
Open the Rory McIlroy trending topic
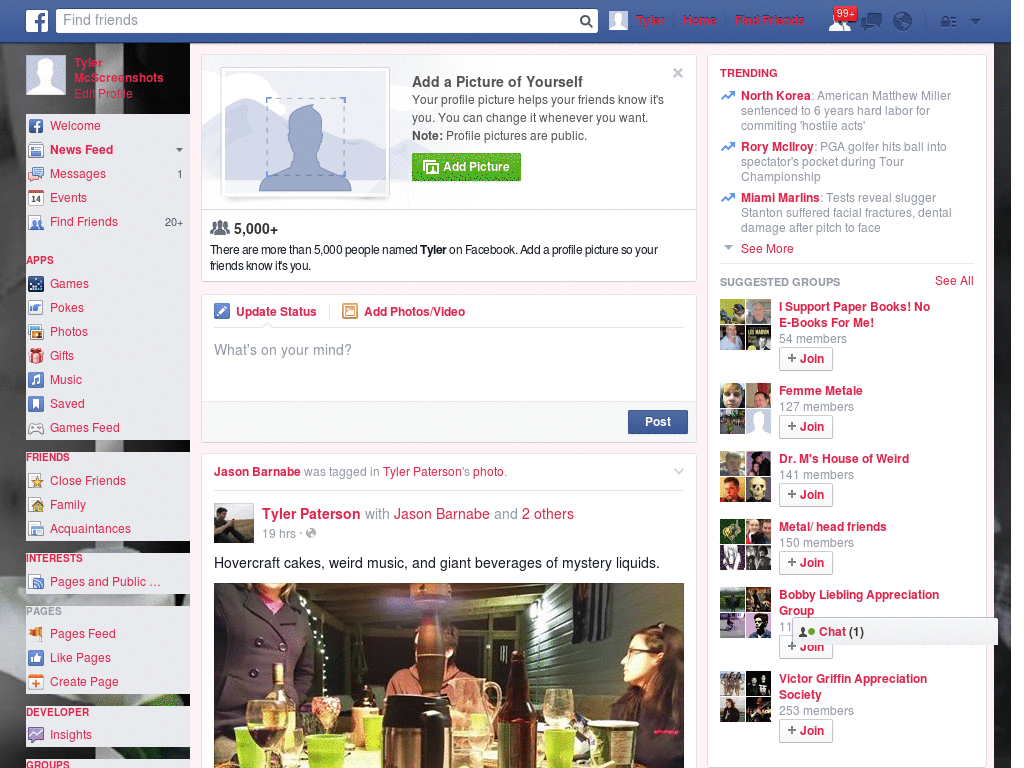click(x=776, y=147)
